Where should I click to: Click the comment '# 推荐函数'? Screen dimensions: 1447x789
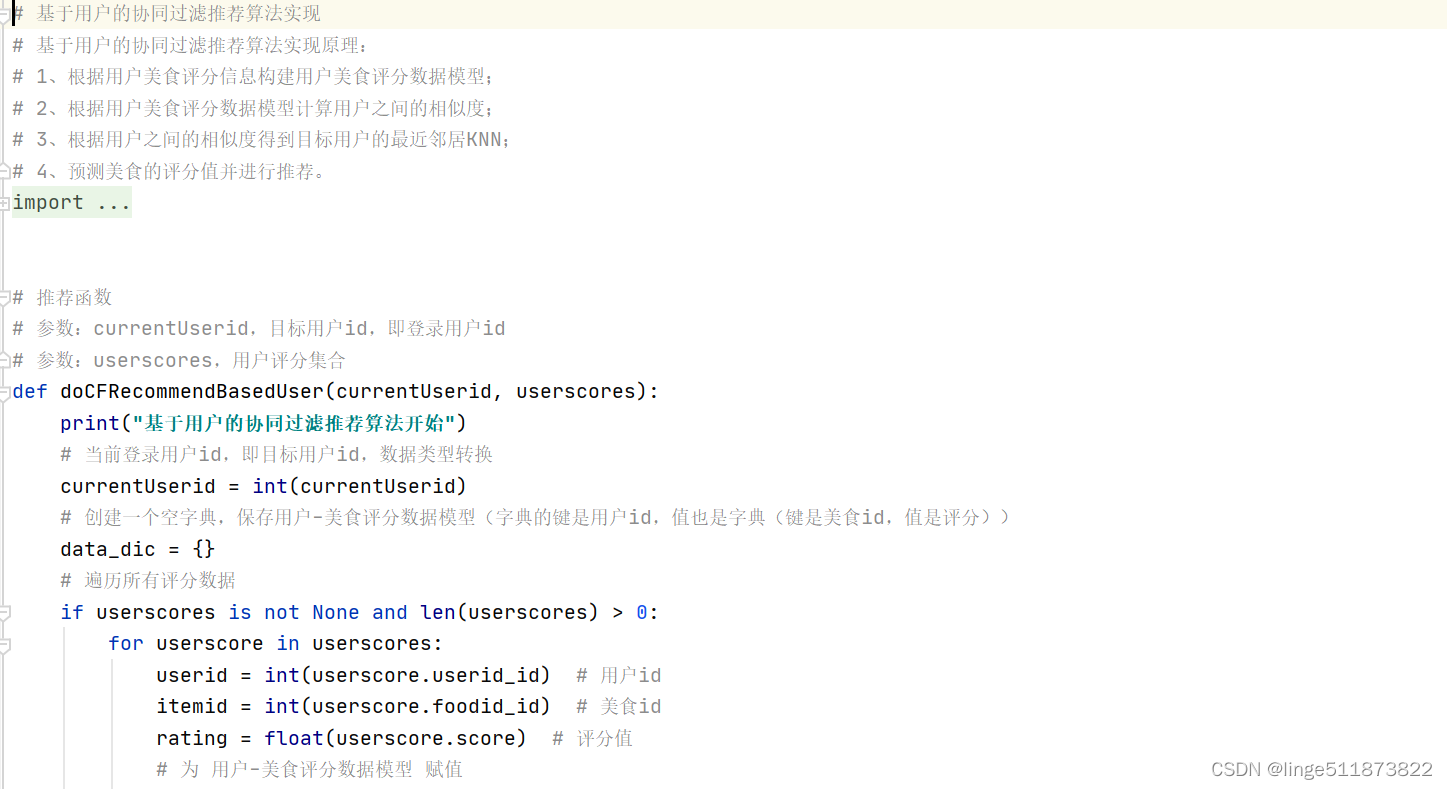coord(62,297)
